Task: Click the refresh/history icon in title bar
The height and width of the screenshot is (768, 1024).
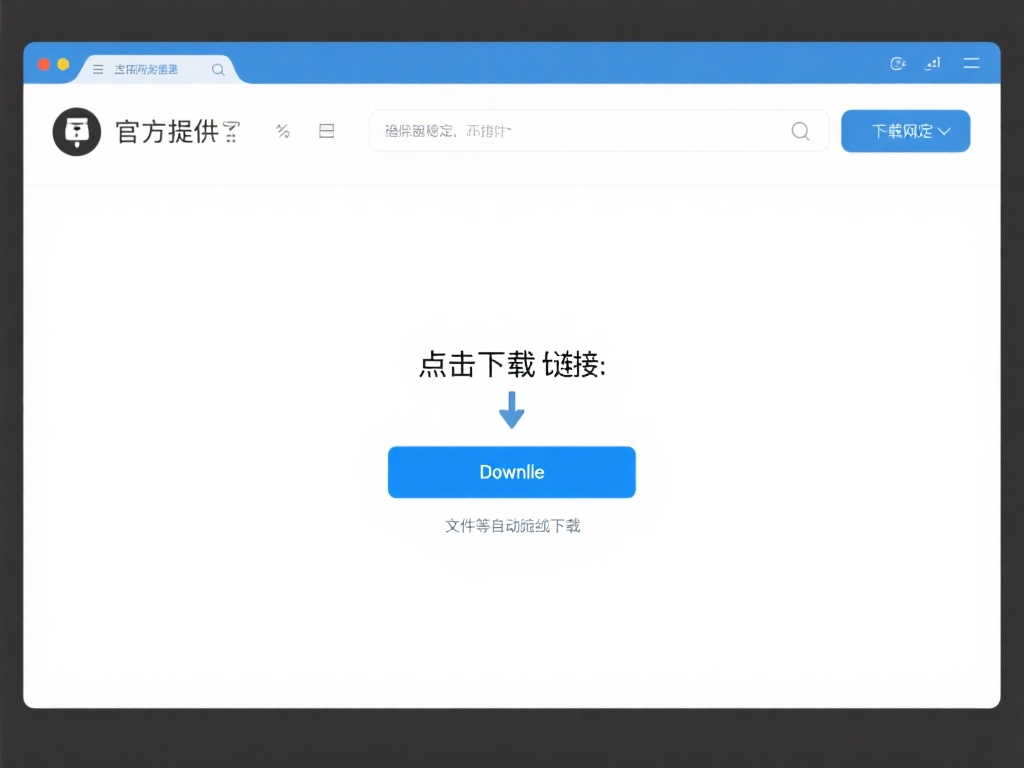Action: 897,64
